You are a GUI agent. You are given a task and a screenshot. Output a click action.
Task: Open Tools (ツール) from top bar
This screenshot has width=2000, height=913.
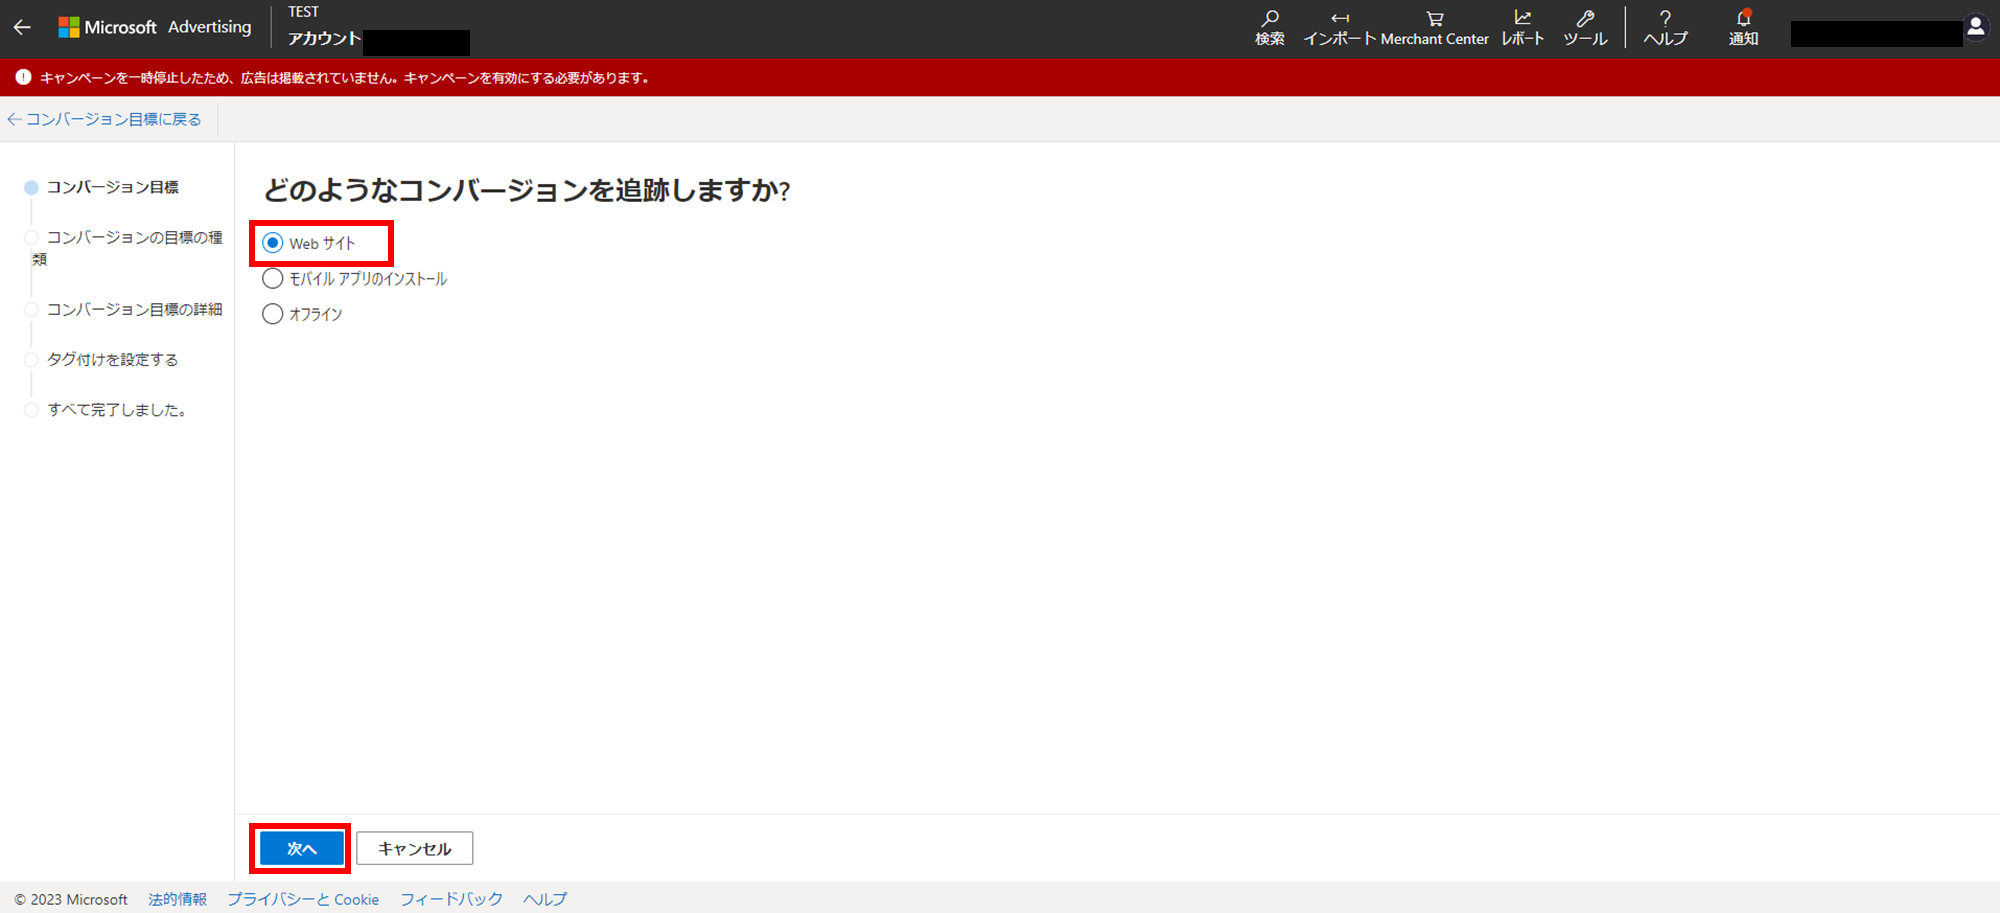point(1585,28)
